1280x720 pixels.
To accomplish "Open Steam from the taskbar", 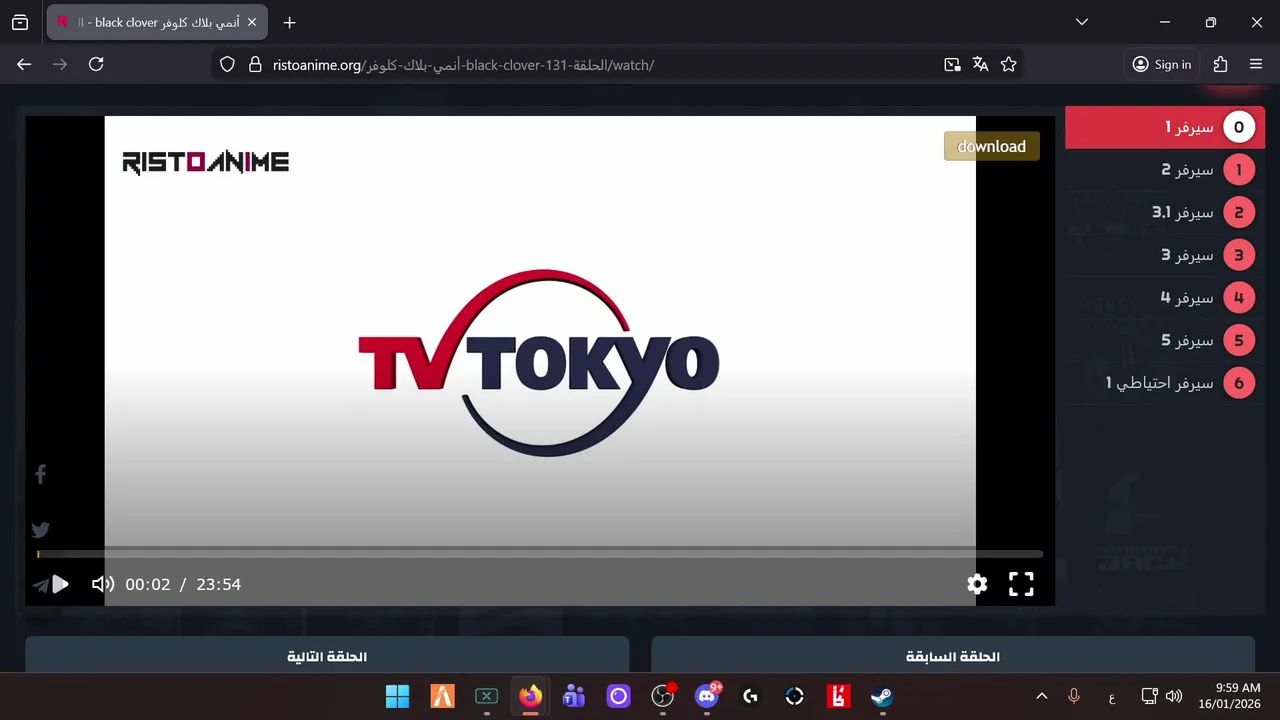I will tap(882, 696).
